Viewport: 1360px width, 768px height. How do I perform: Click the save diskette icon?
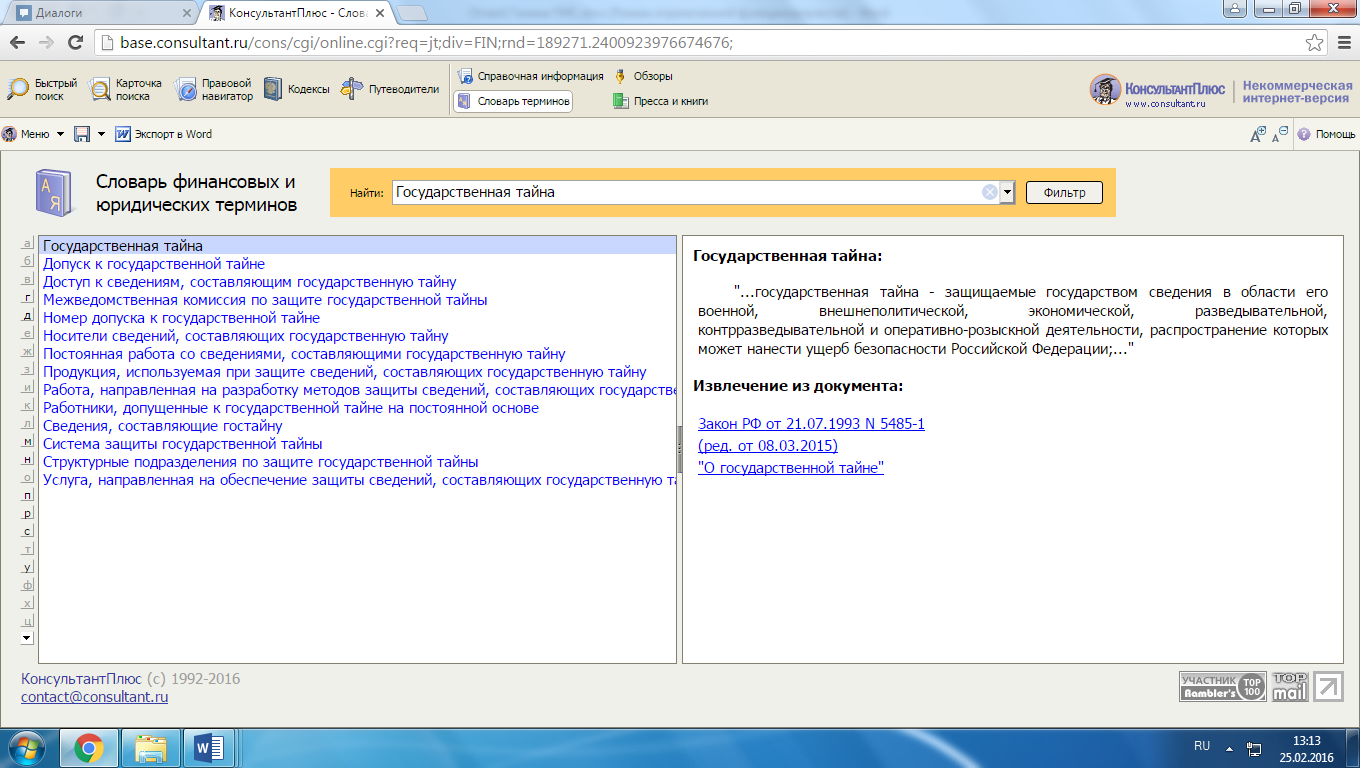[x=83, y=134]
